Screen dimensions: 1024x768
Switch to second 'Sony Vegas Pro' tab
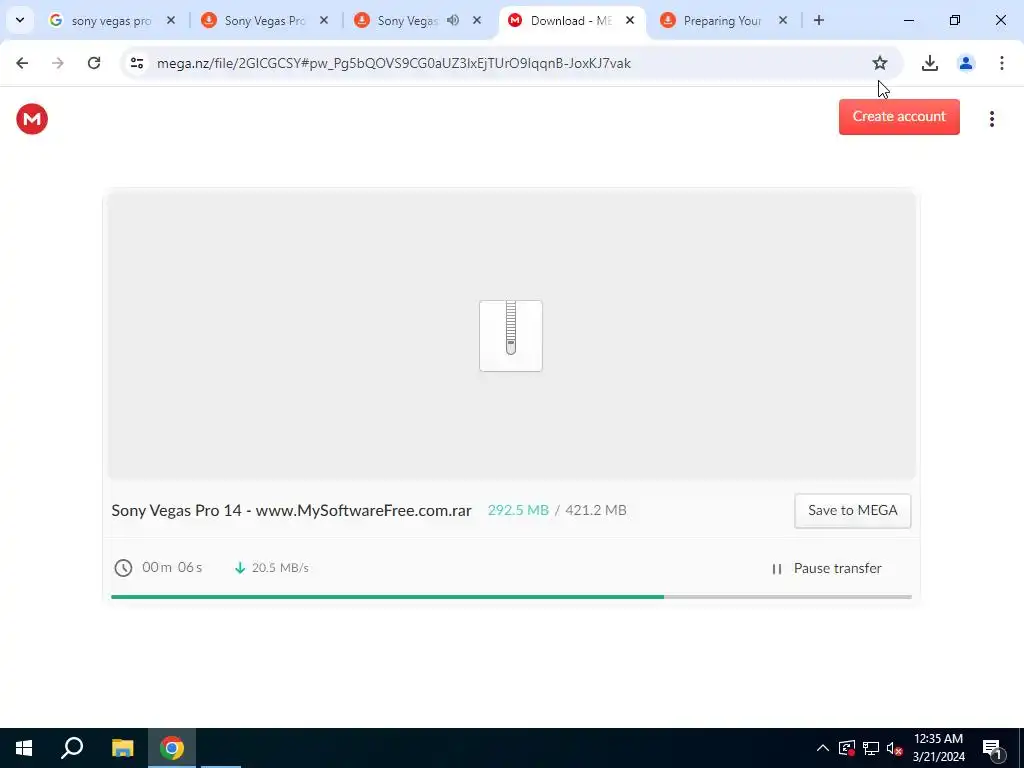(x=264, y=21)
